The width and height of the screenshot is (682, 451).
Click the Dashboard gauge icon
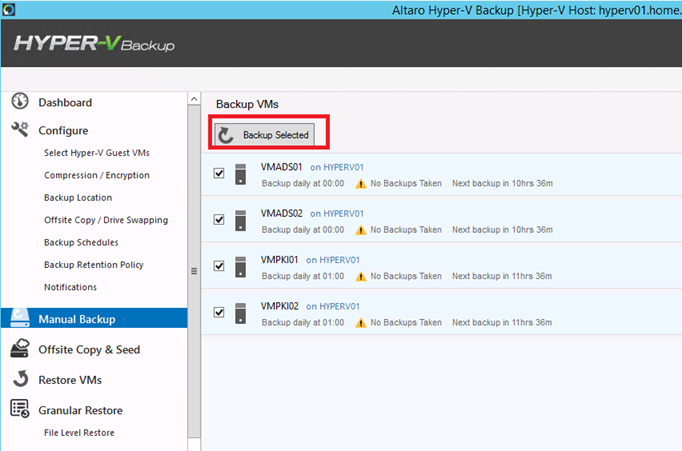point(20,101)
